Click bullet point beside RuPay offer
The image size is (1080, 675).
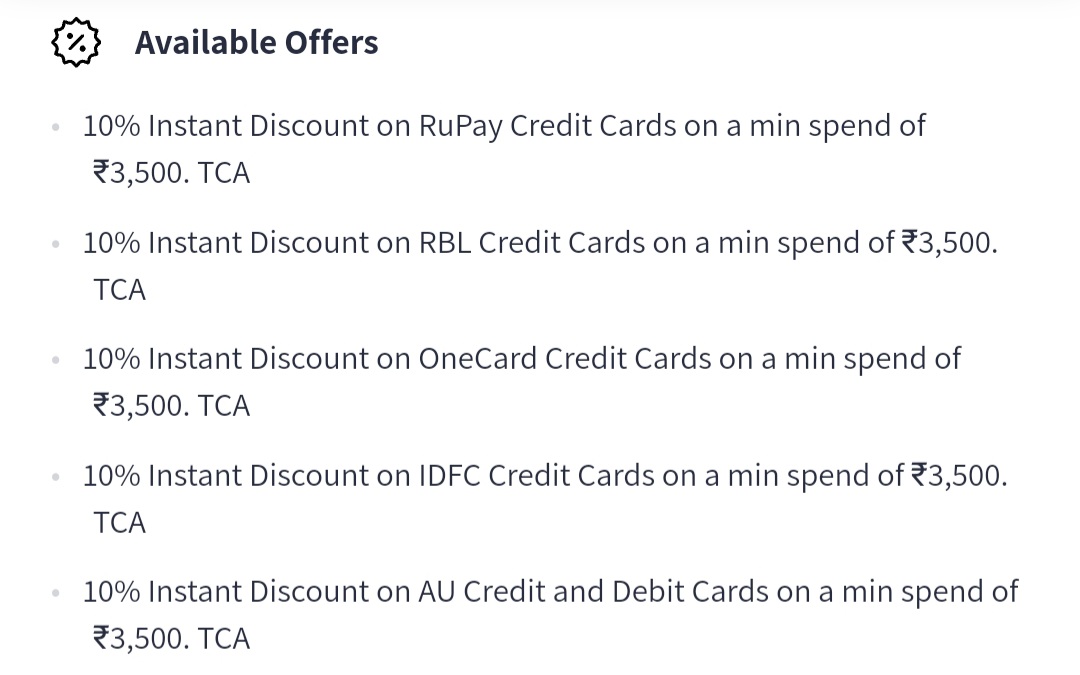coord(56,127)
